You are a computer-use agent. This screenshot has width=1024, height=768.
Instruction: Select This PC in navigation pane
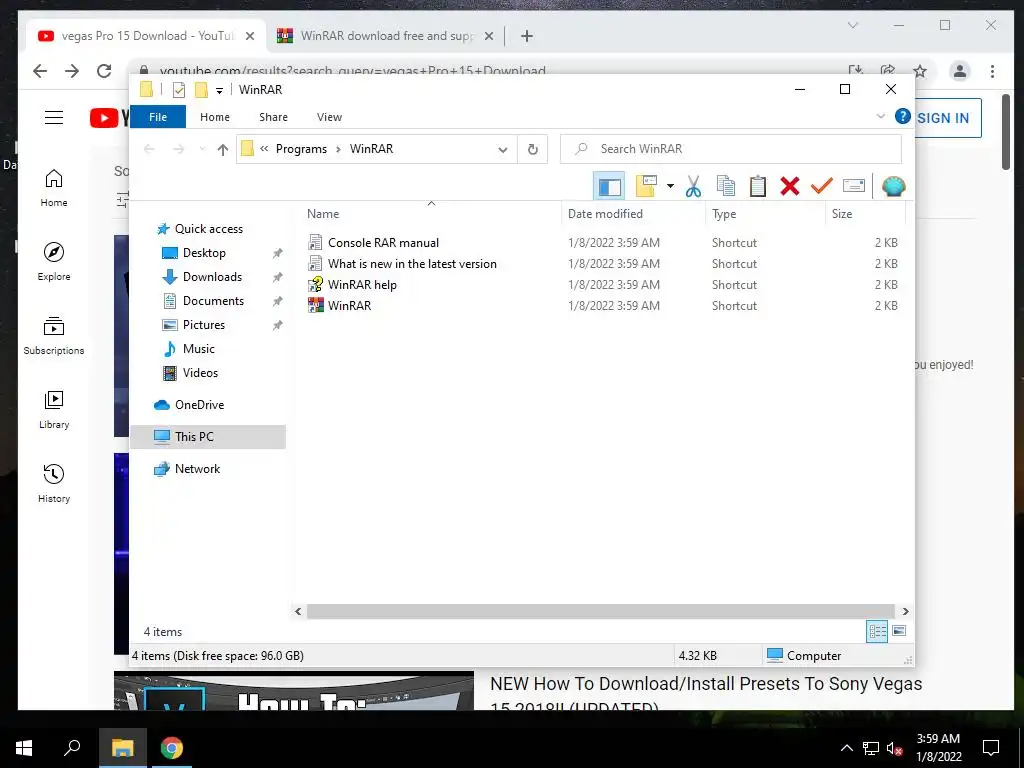[x=208, y=437]
